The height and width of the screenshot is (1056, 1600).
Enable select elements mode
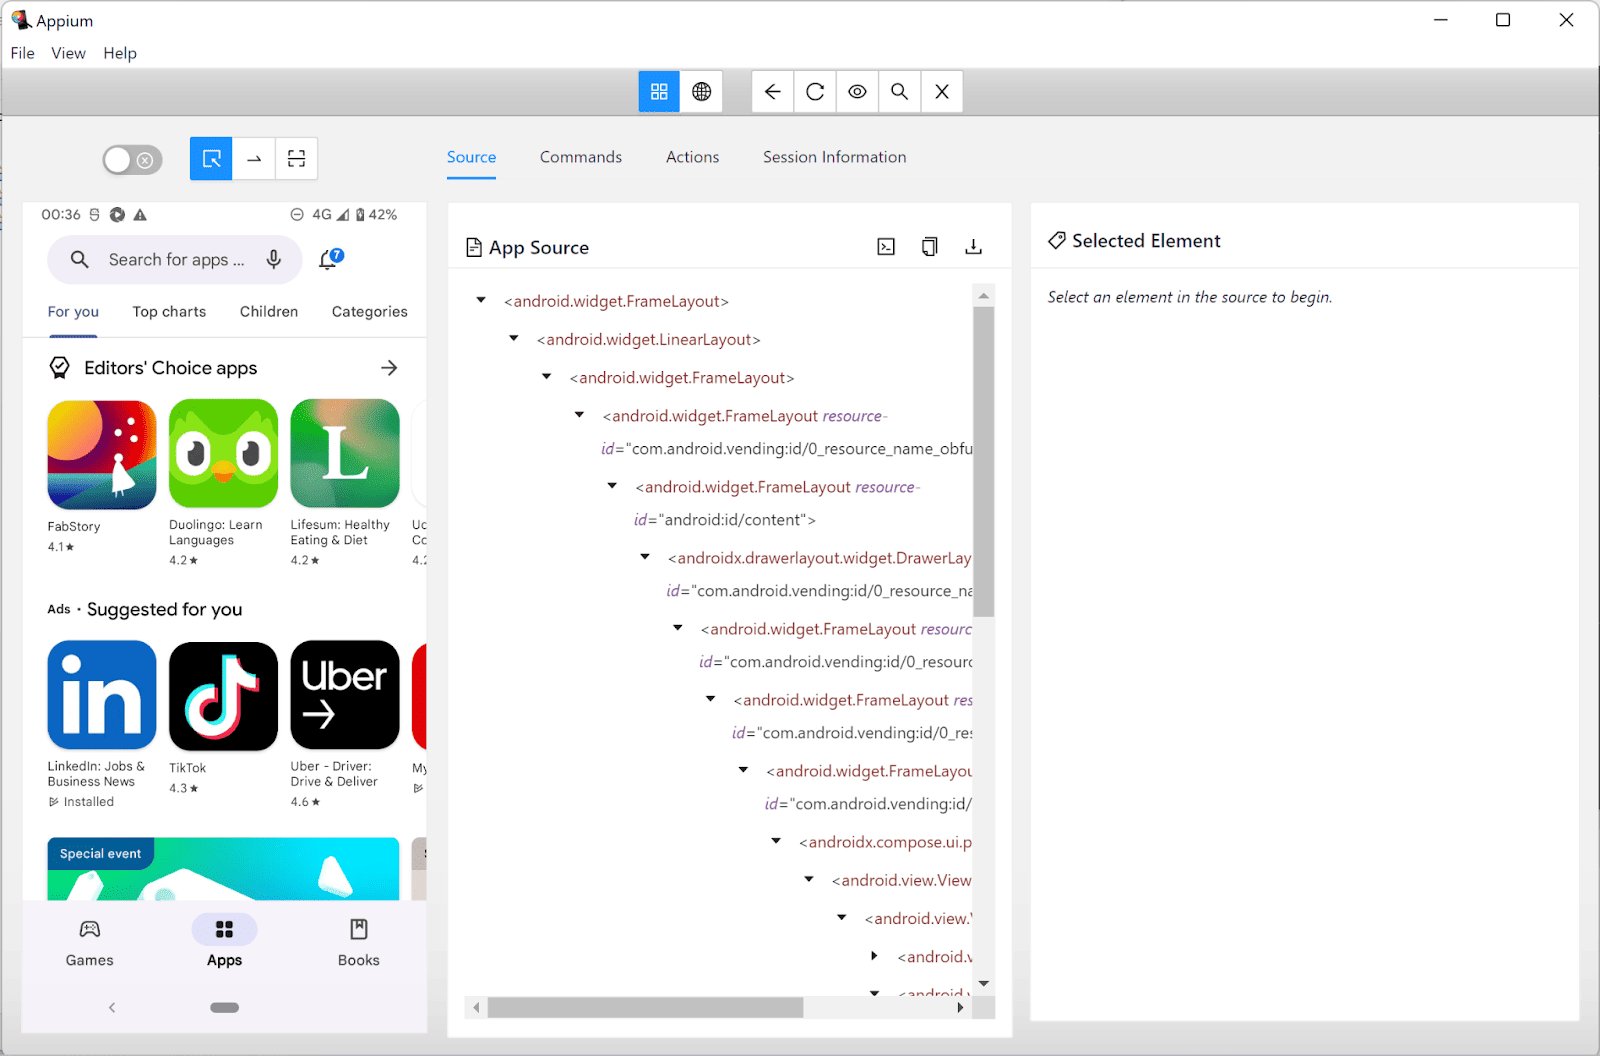(211, 159)
